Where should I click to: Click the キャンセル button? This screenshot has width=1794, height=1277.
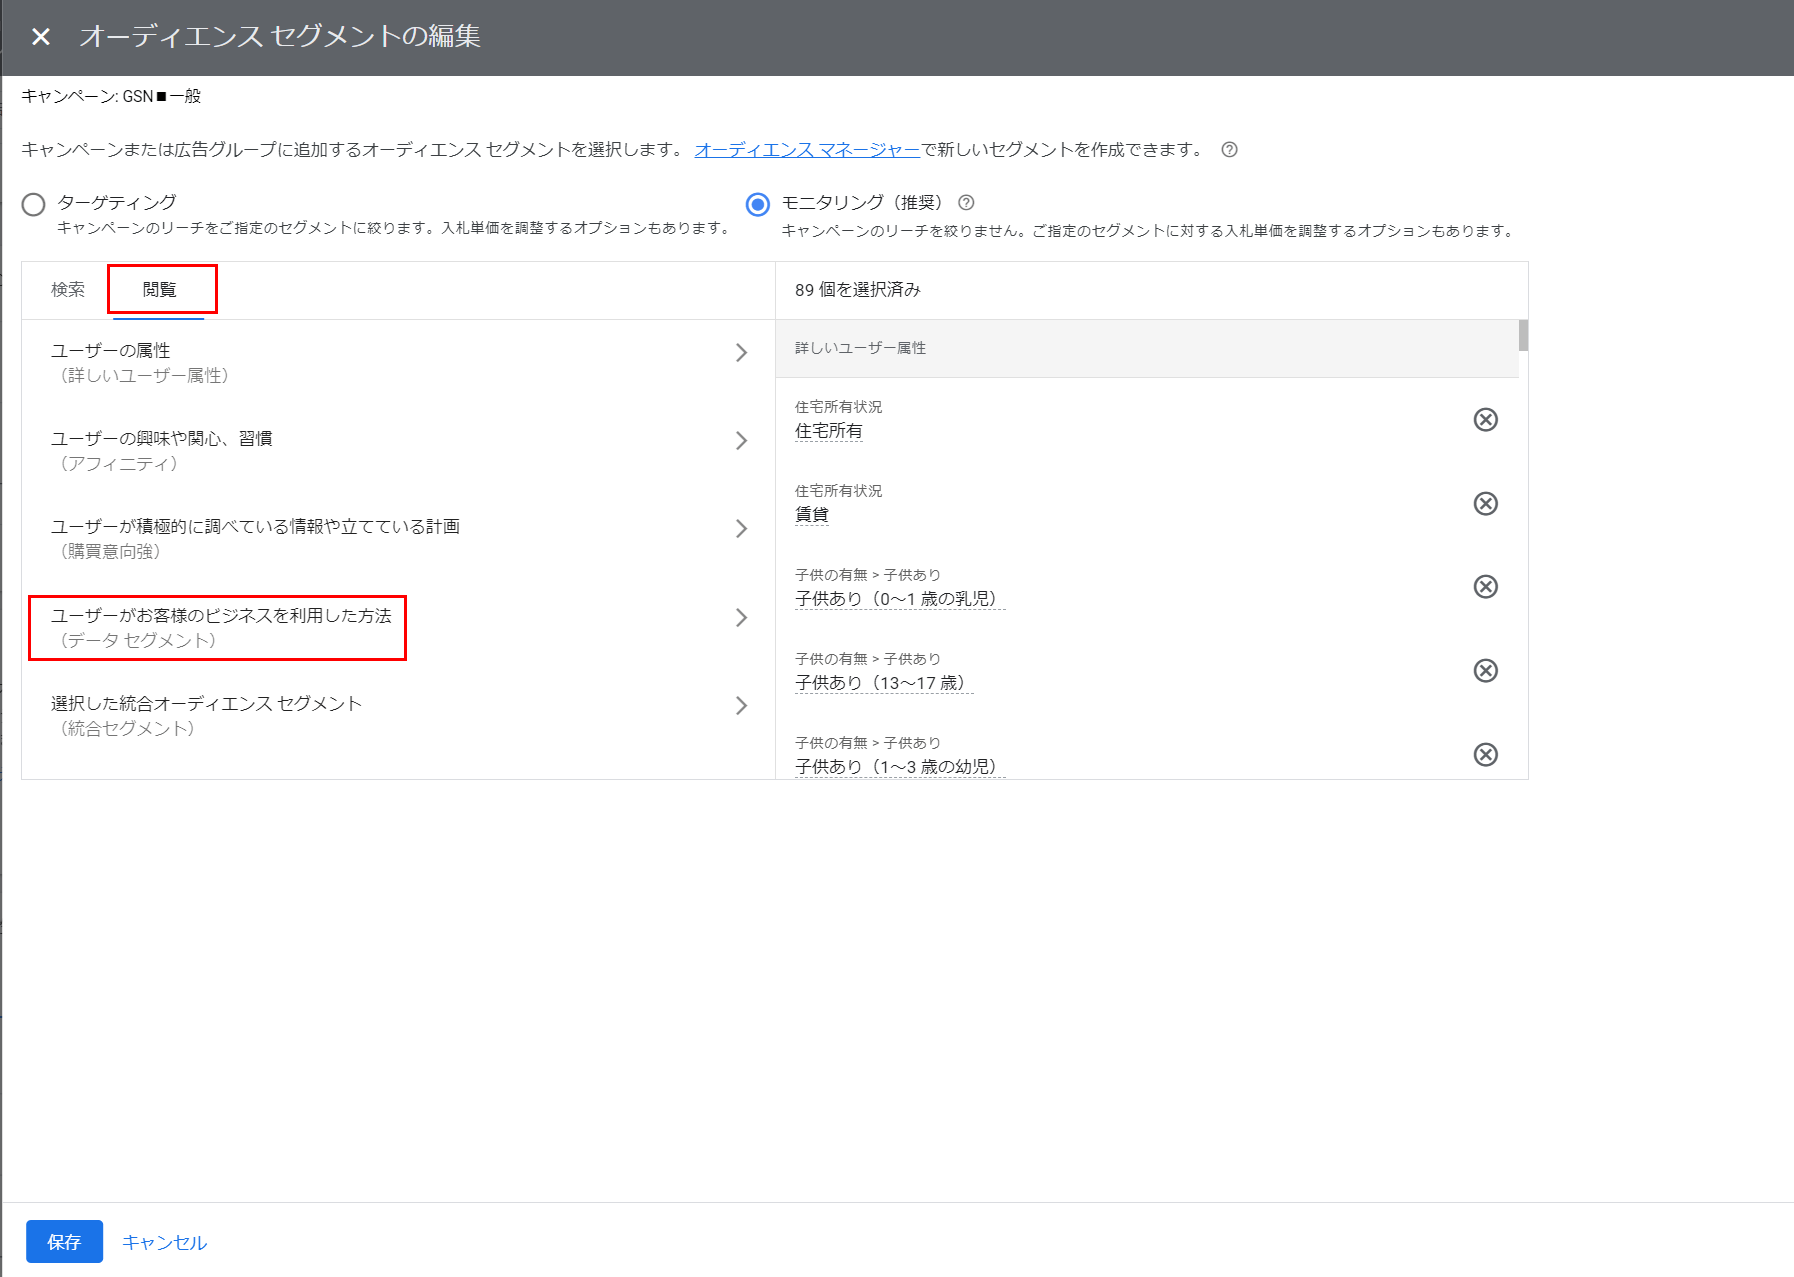pos(164,1242)
